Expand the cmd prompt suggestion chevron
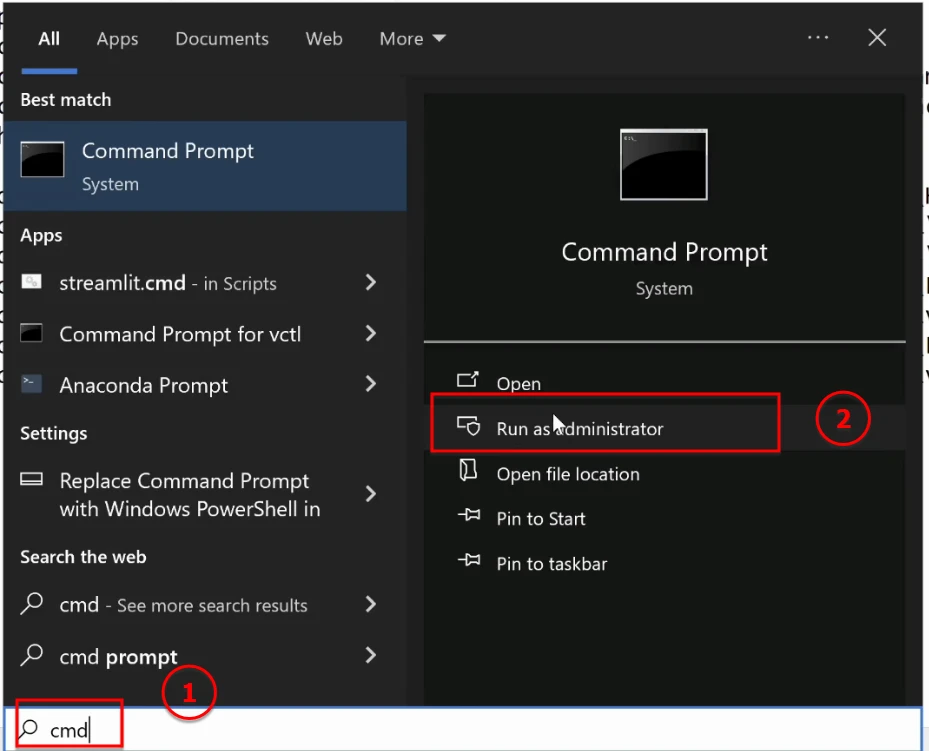Screen dimensions: 929x751 click(371, 657)
